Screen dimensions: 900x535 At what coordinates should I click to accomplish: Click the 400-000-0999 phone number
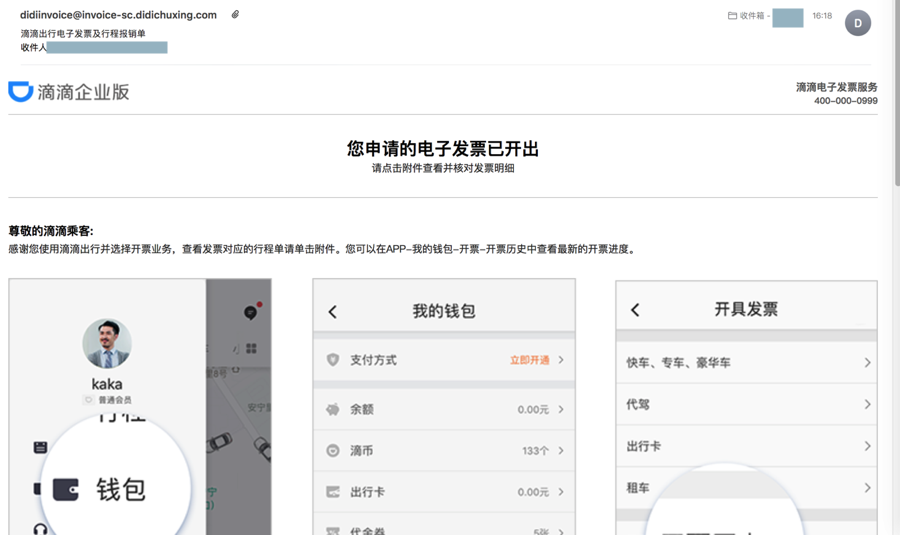[x=845, y=101]
